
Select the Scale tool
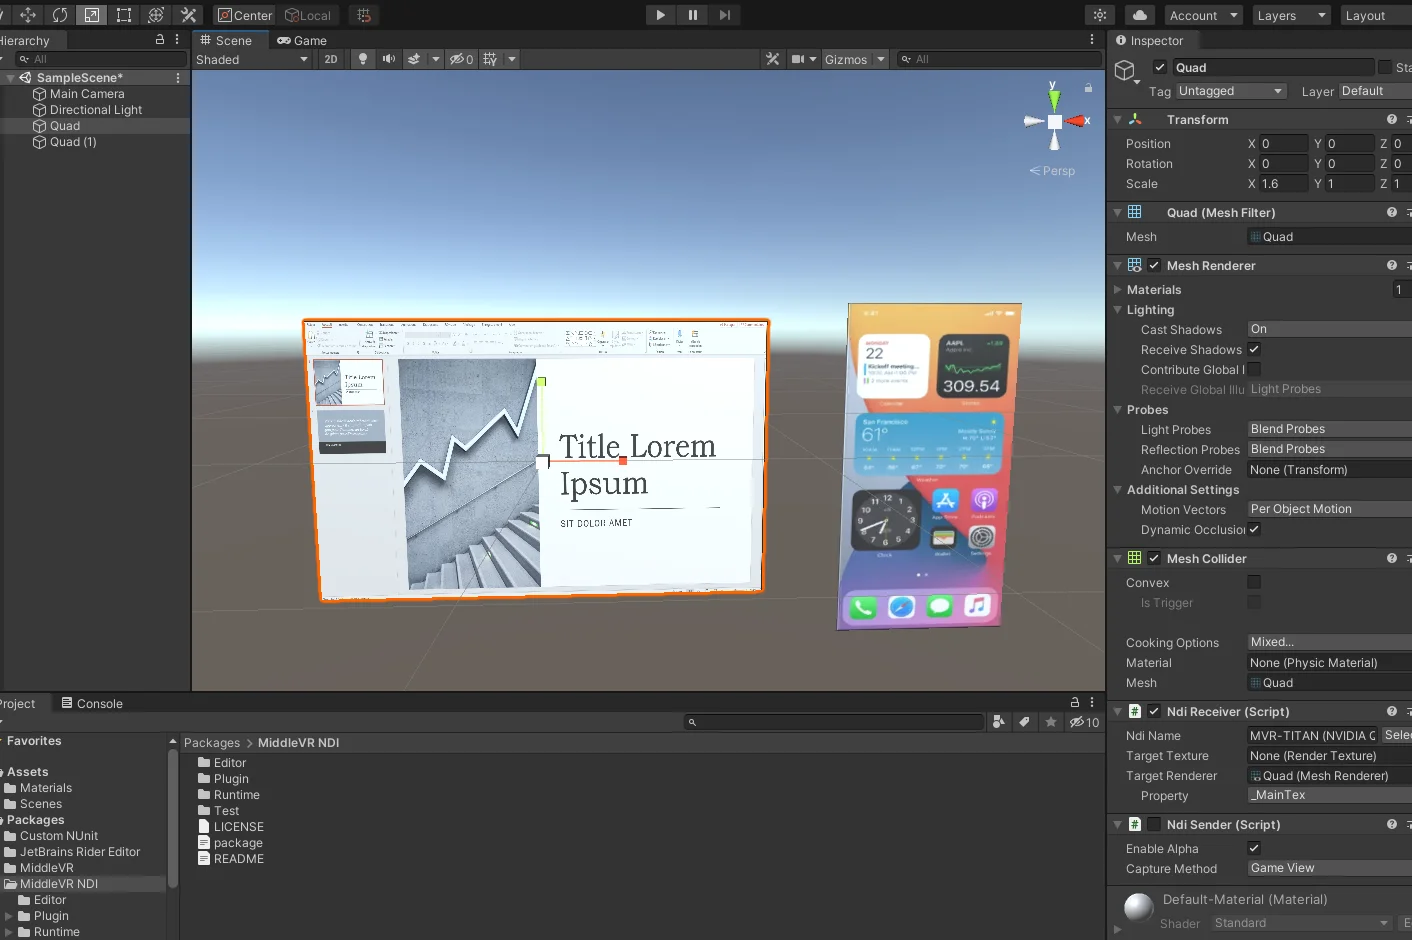pos(92,15)
